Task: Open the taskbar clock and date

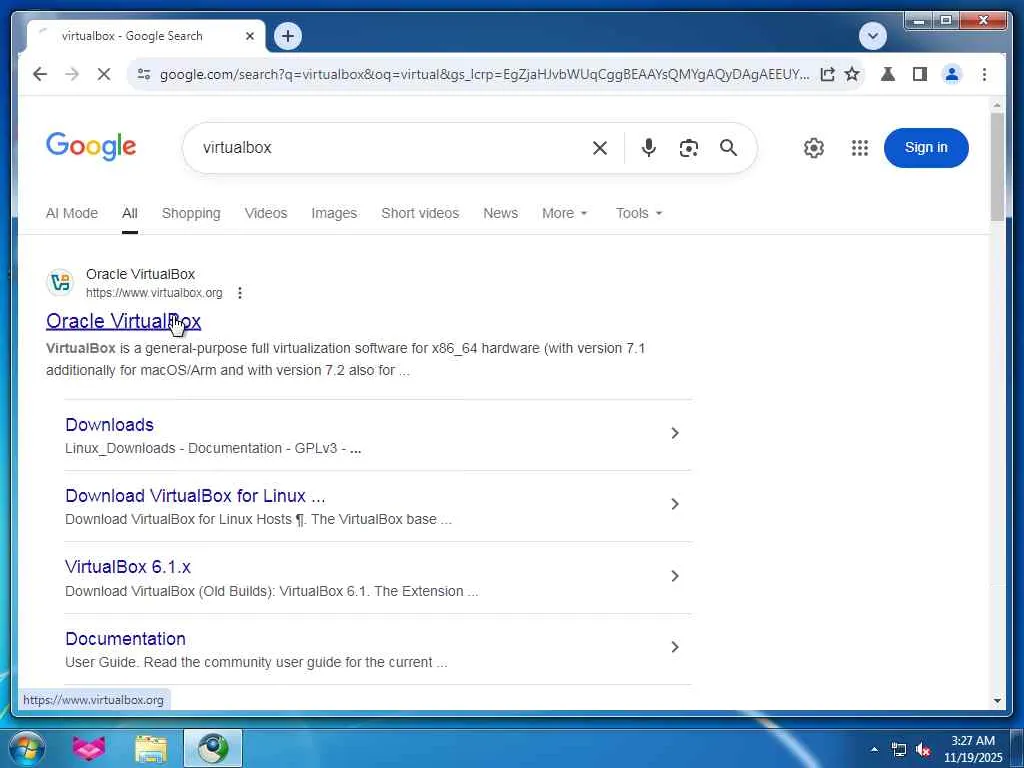Action: coord(973,749)
